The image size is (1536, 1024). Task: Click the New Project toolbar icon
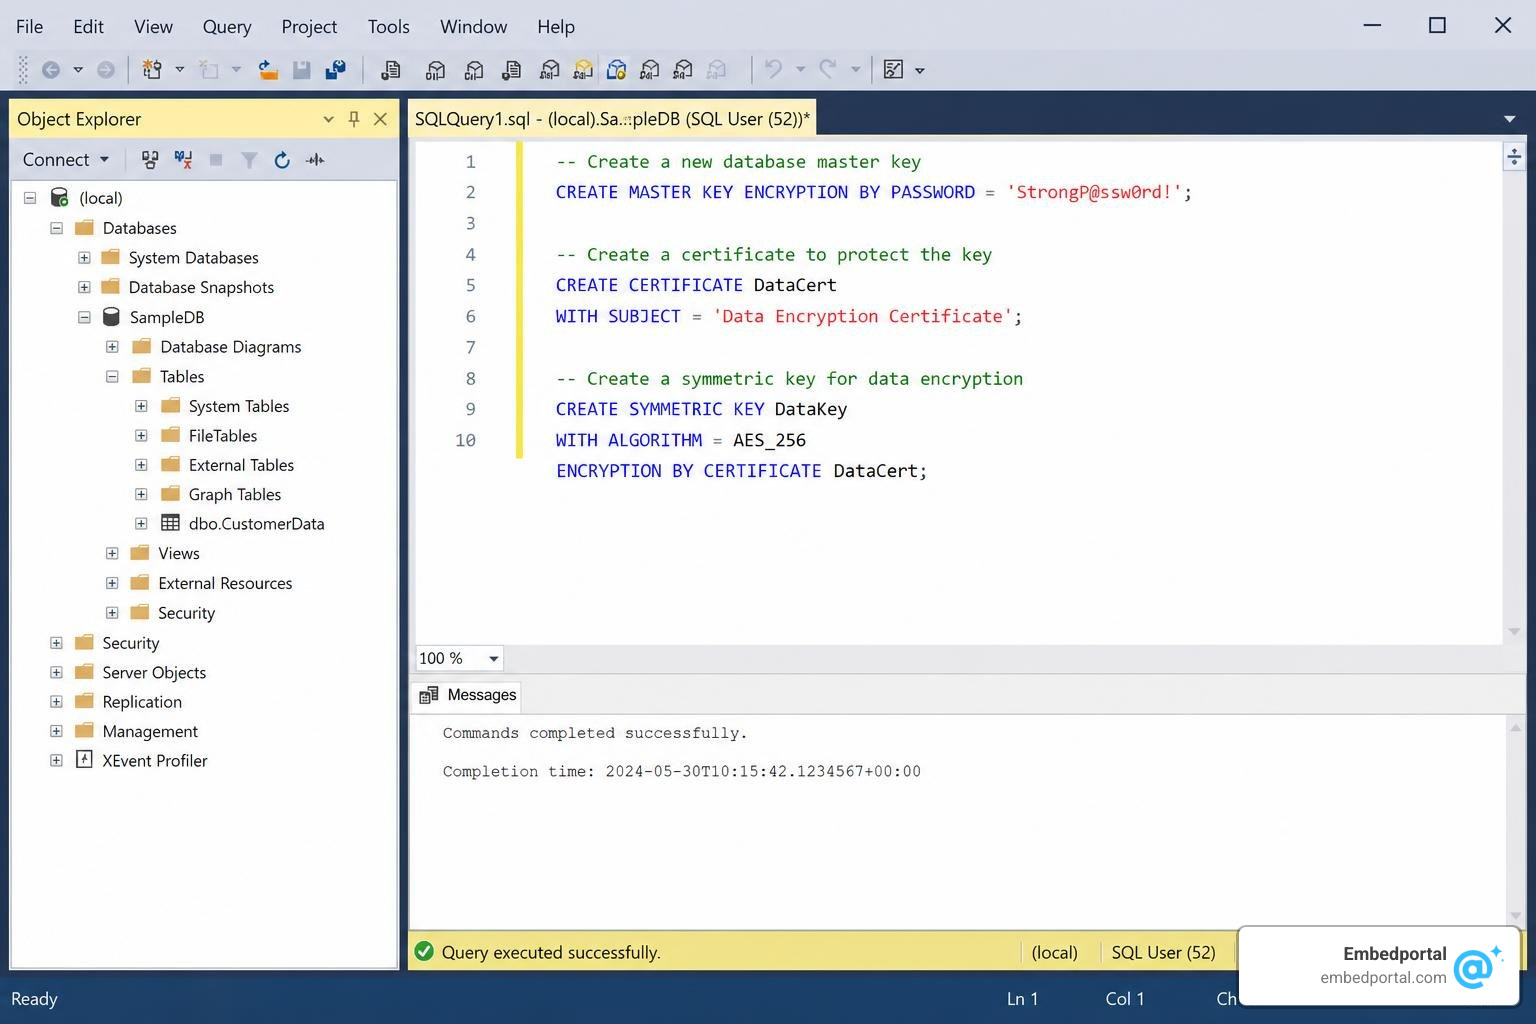coord(152,70)
